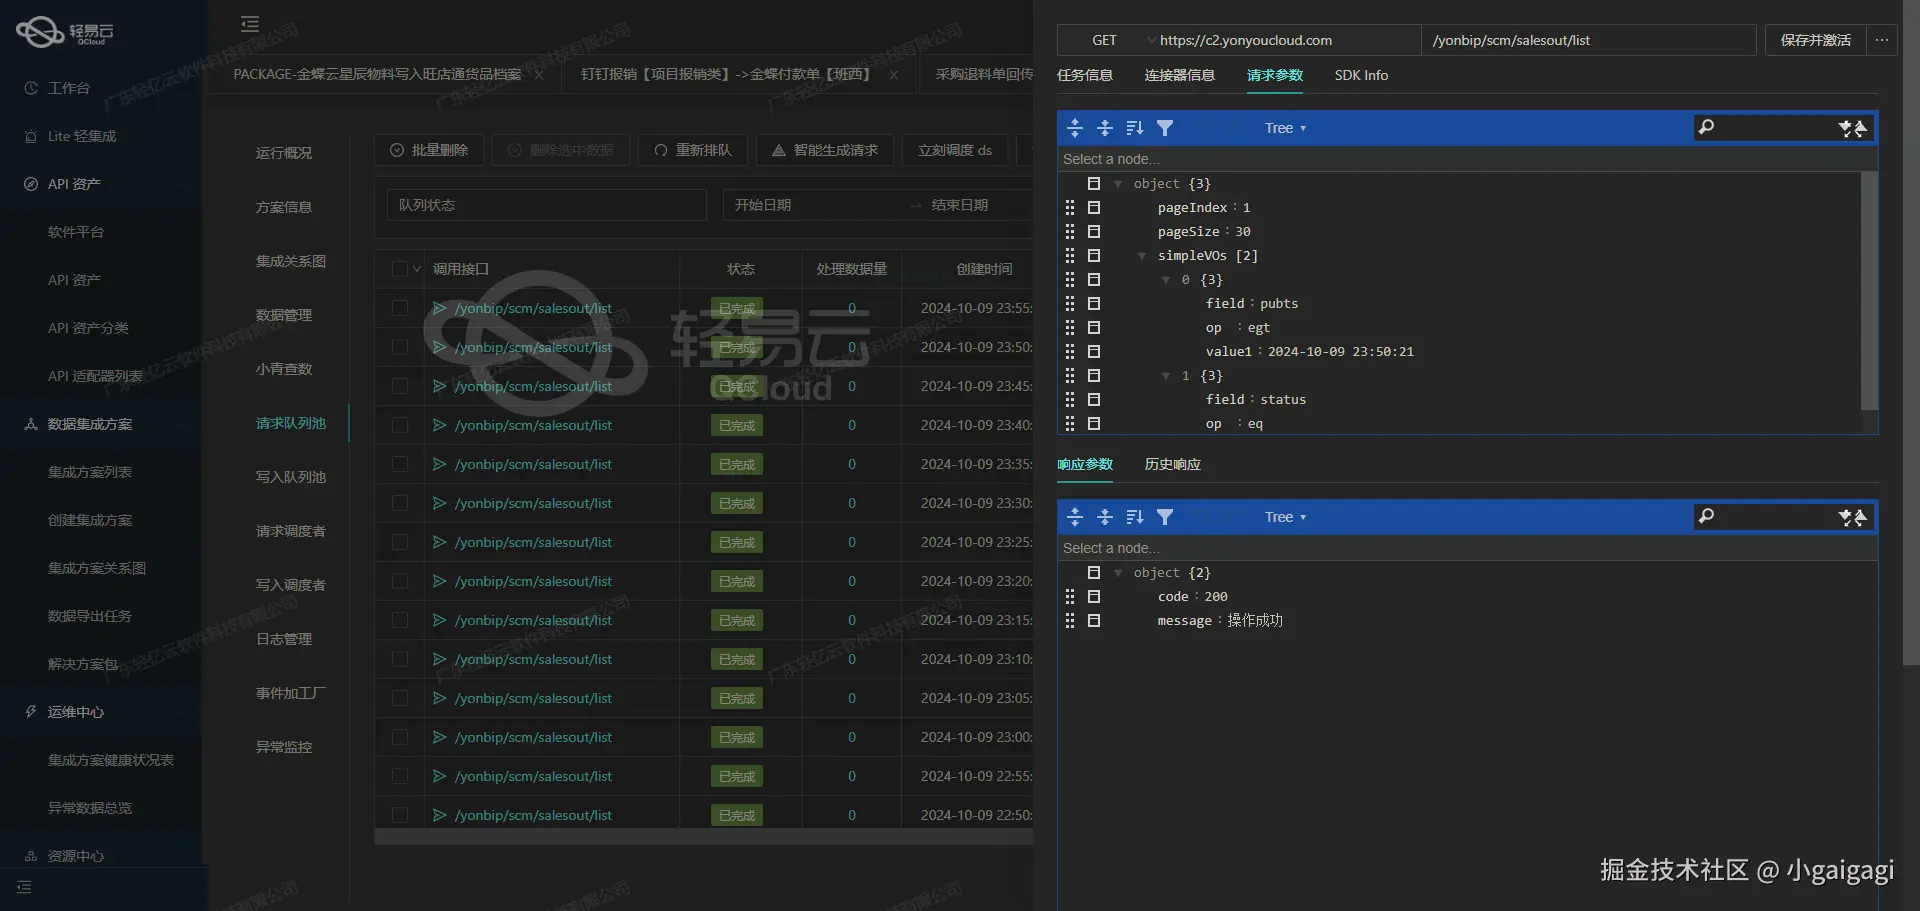Collapse the request root object {3} node
The width and height of the screenshot is (1920, 911).
(x=1118, y=184)
